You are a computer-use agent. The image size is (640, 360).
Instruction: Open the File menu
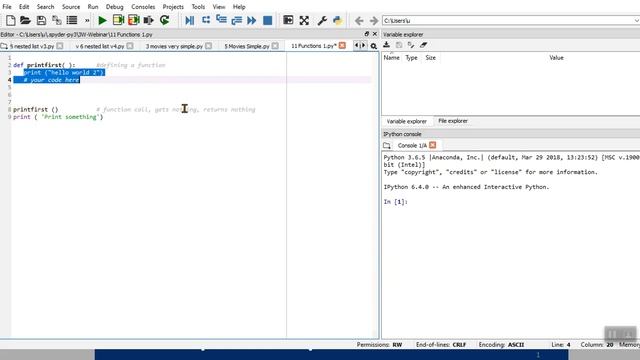7,7
